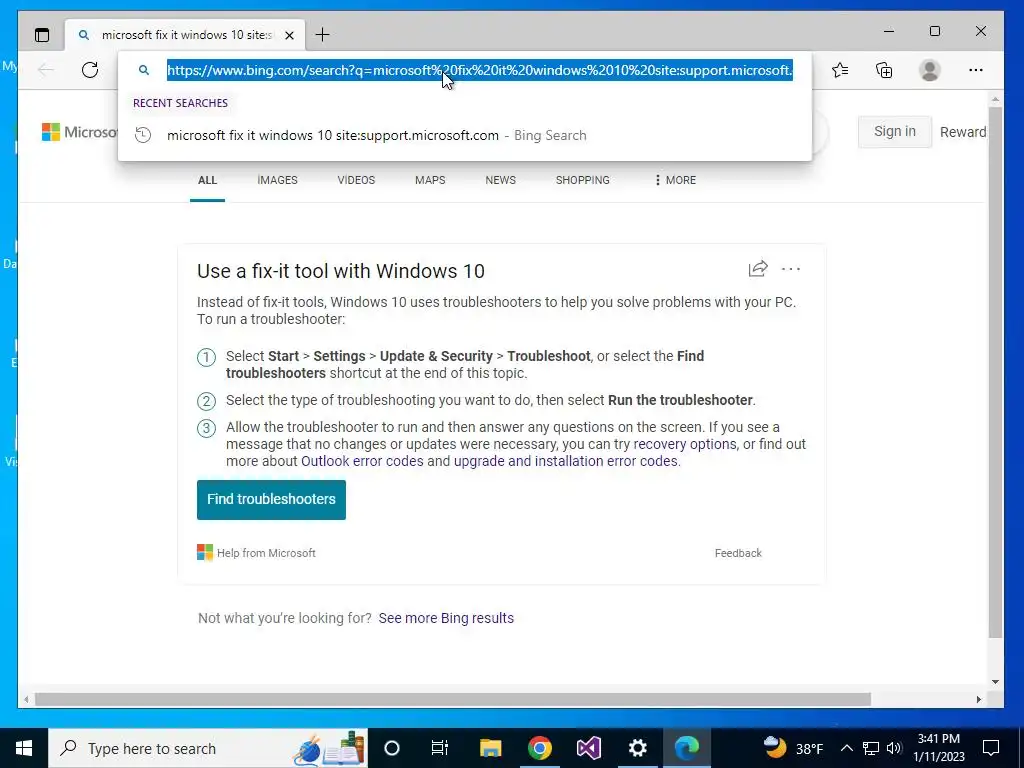This screenshot has height=768, width=1024.
Task: Click 'Use a fix-it tool with Windows 10' heading
Action: pos(341,271)
